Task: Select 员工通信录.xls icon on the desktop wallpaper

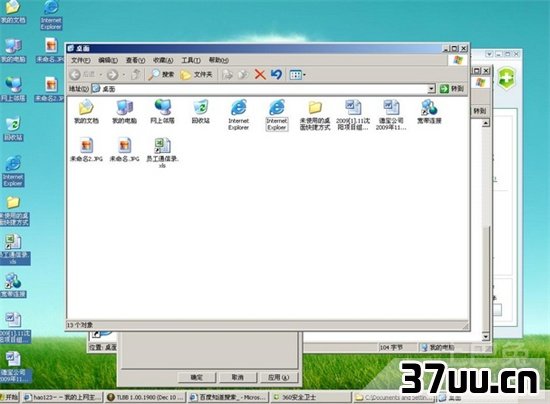Action: tap(14, 250)
